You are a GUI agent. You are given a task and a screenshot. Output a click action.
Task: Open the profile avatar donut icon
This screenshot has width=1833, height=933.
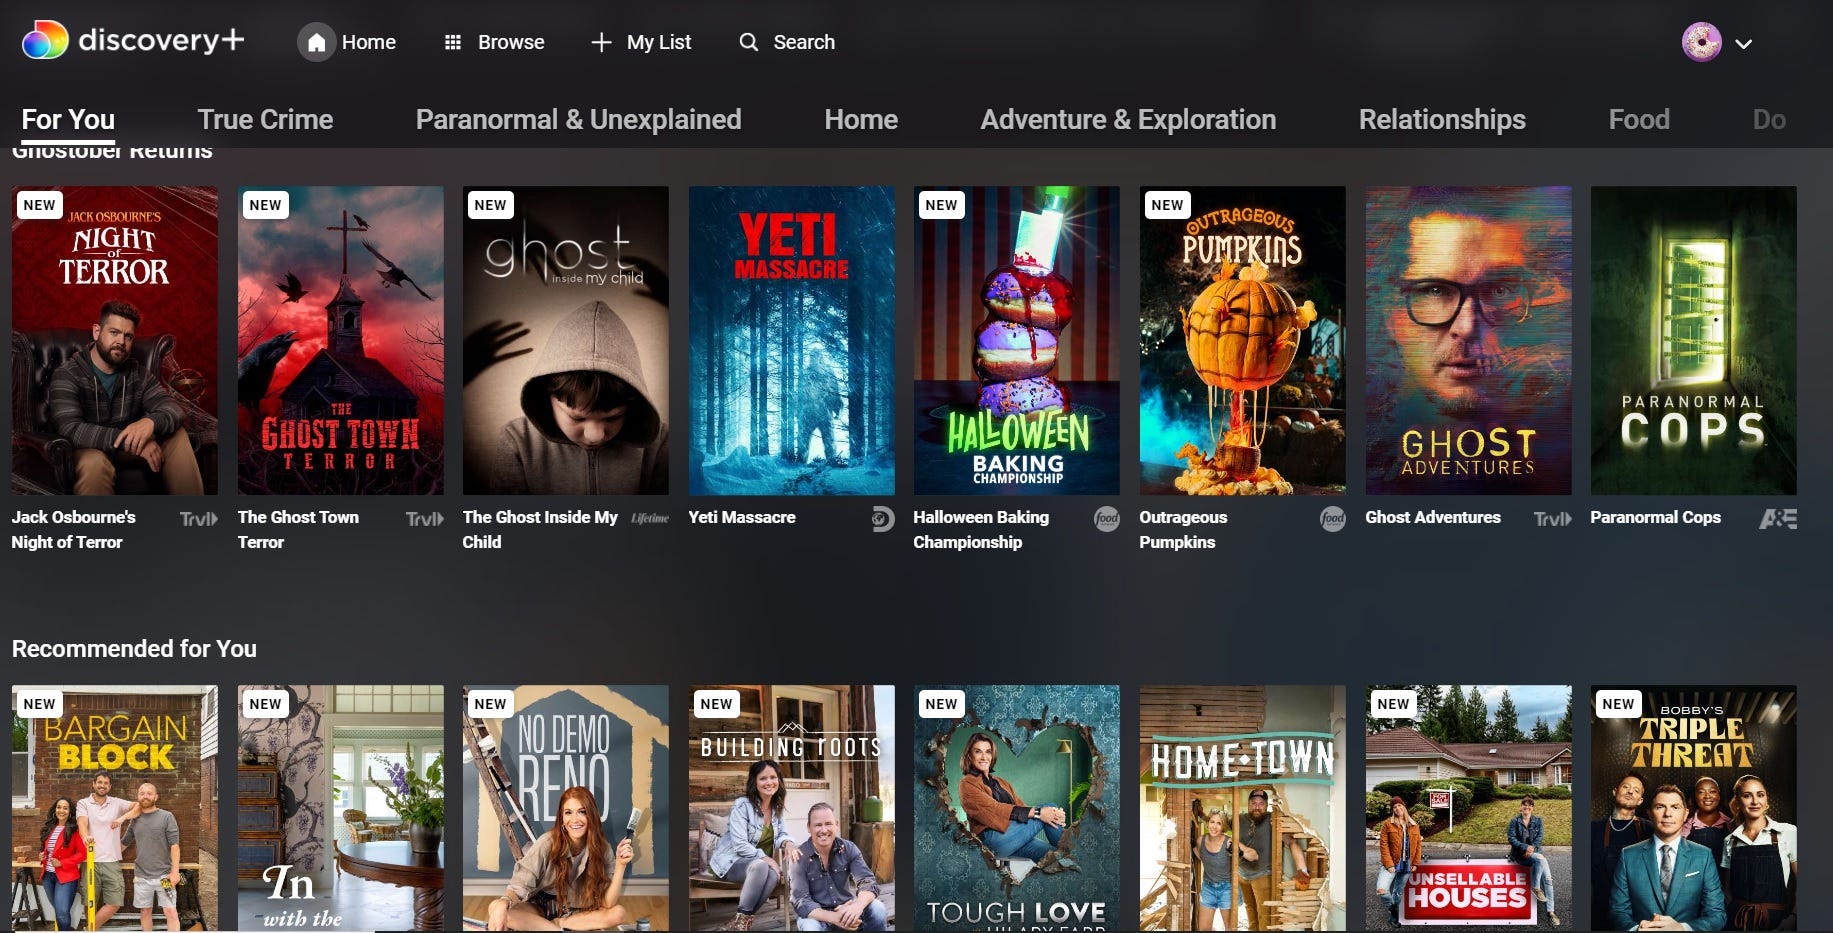pos(1701,42)
